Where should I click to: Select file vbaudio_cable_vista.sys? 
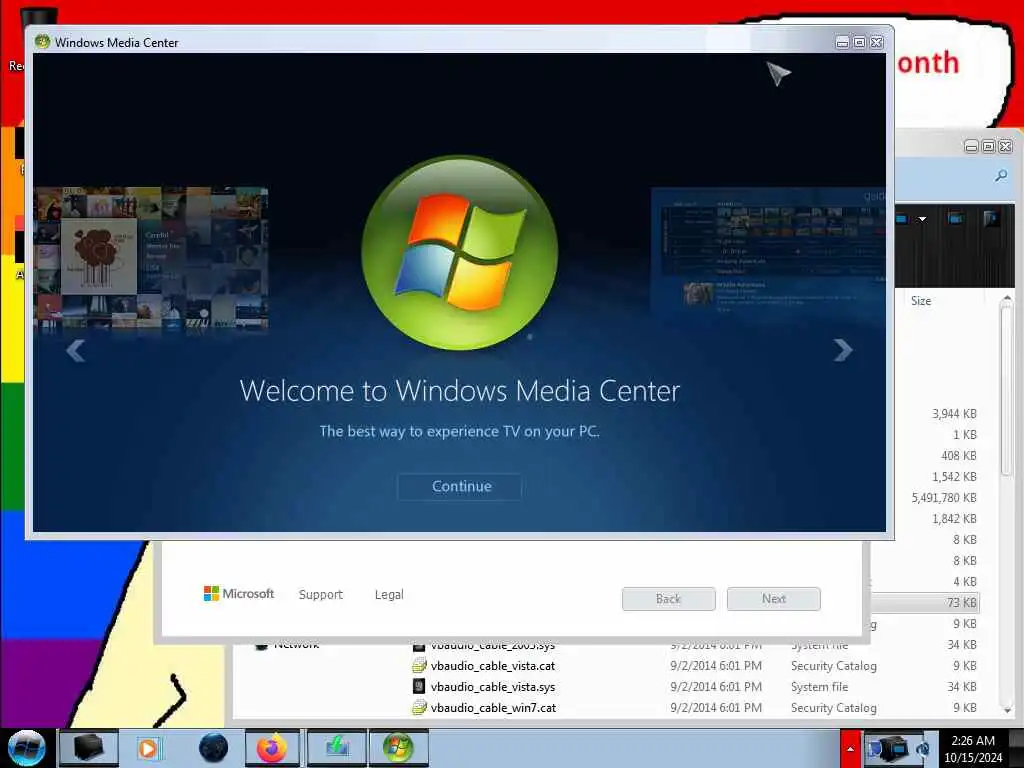(x=493, y=687)
